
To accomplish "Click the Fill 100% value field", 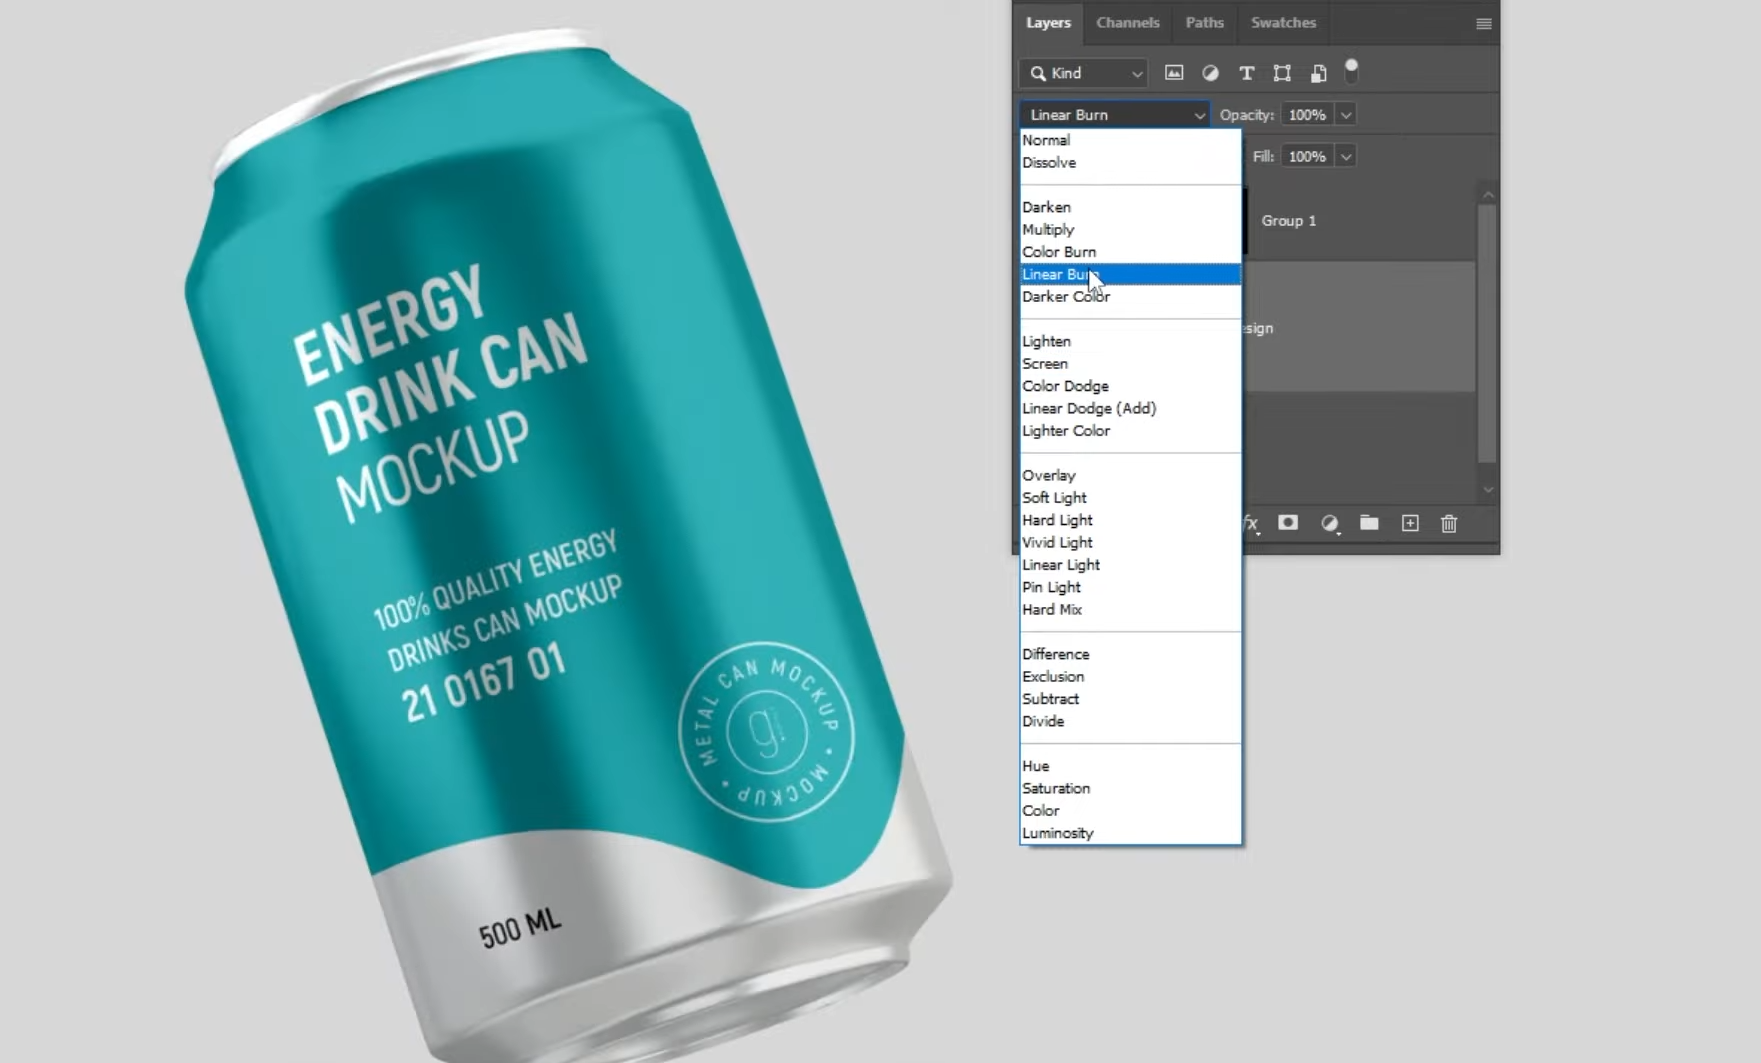I will pos(1307,156).
